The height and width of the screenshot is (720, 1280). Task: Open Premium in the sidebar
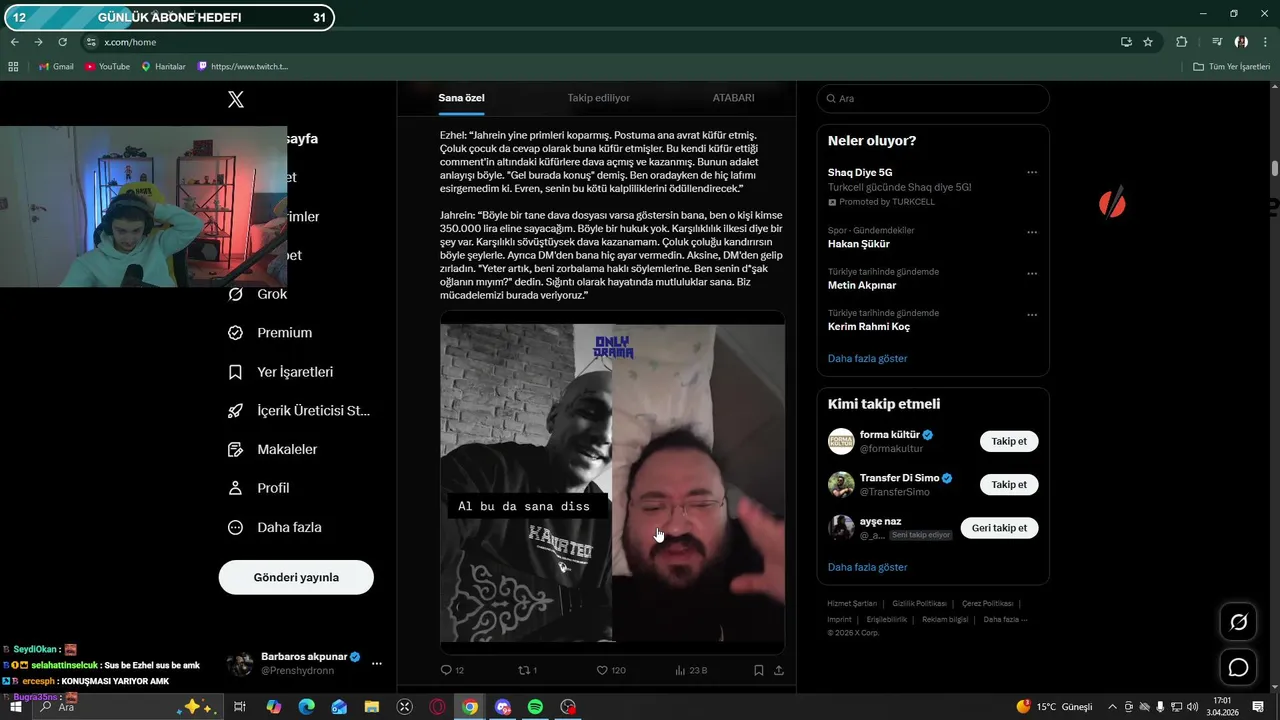tap(270, 333)
